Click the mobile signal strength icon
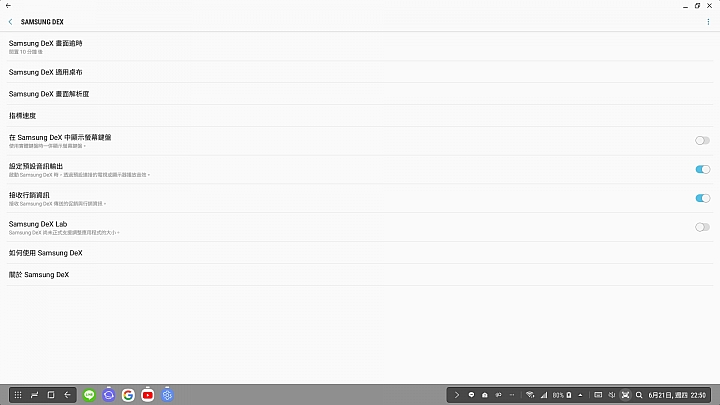This screenshot has height=405, width=720. (544, 395)
